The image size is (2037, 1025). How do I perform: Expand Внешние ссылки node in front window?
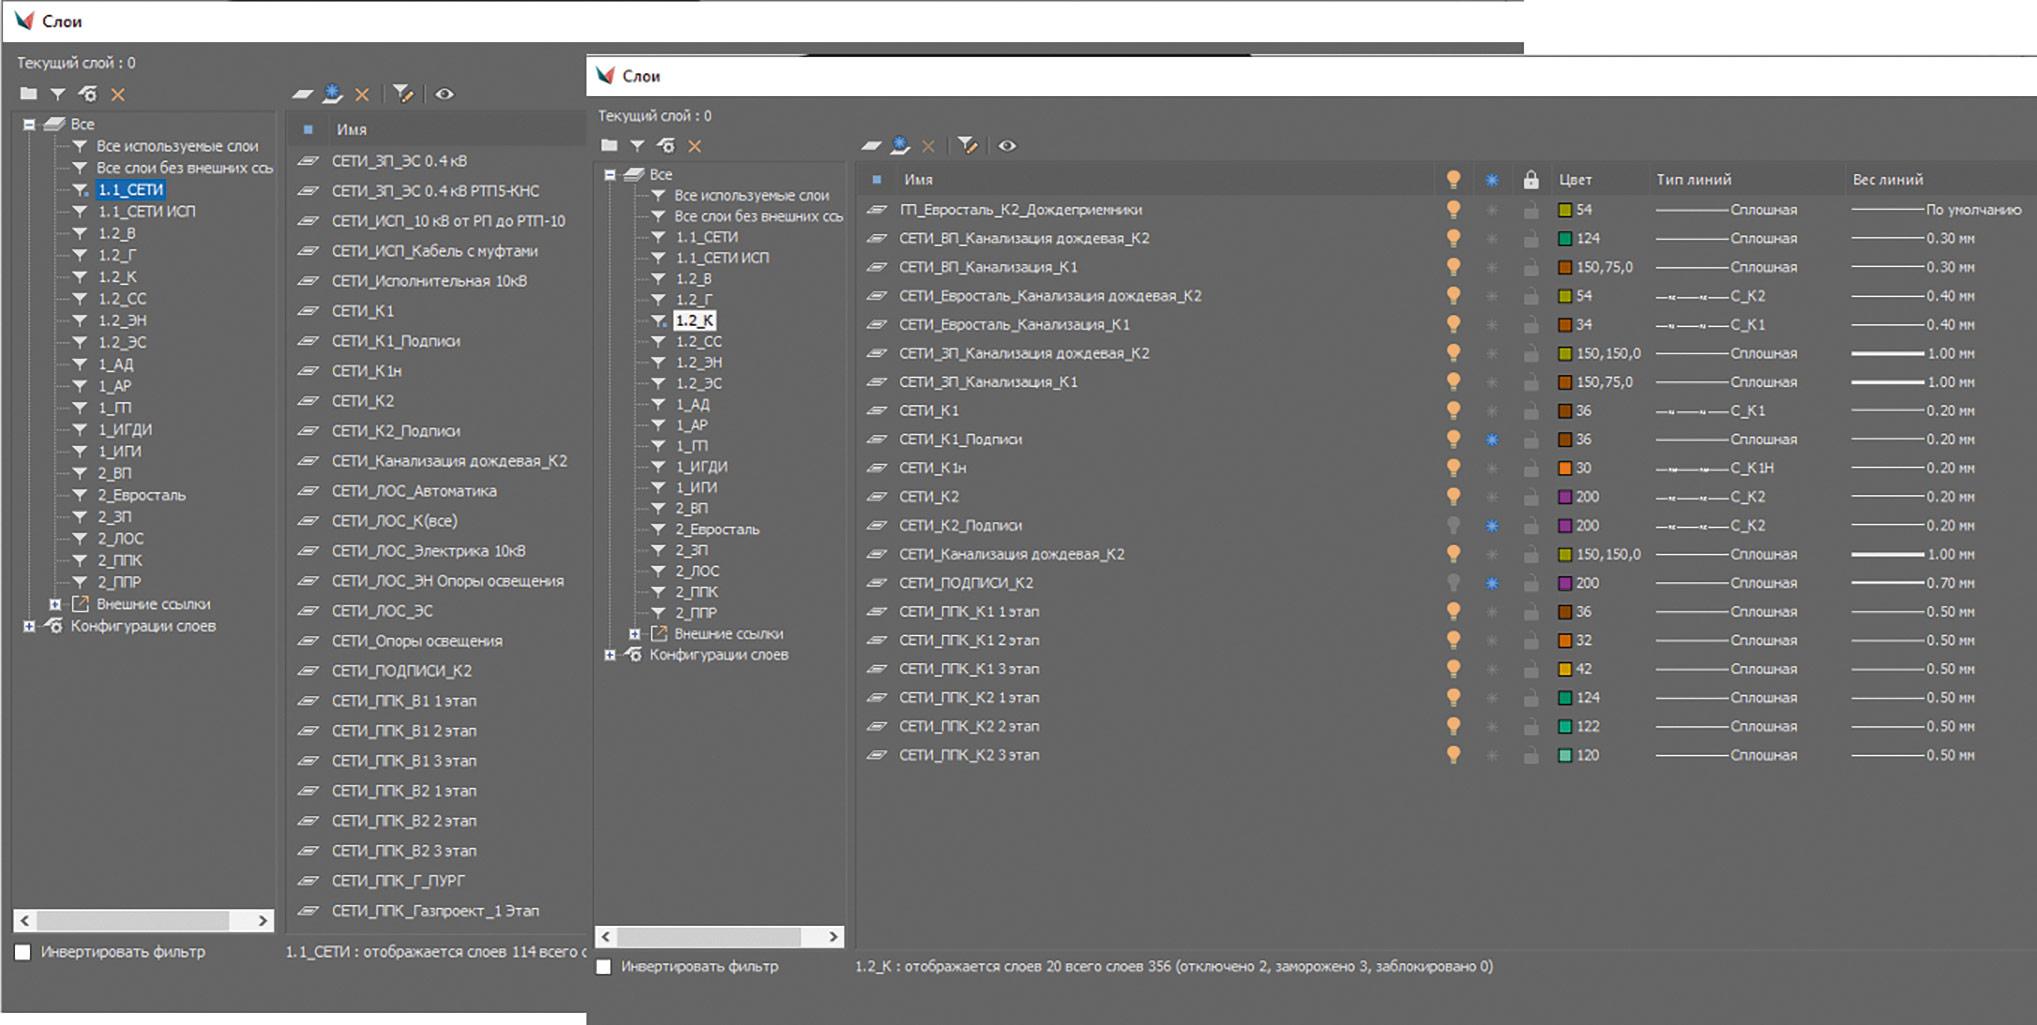tap(635, 634)
